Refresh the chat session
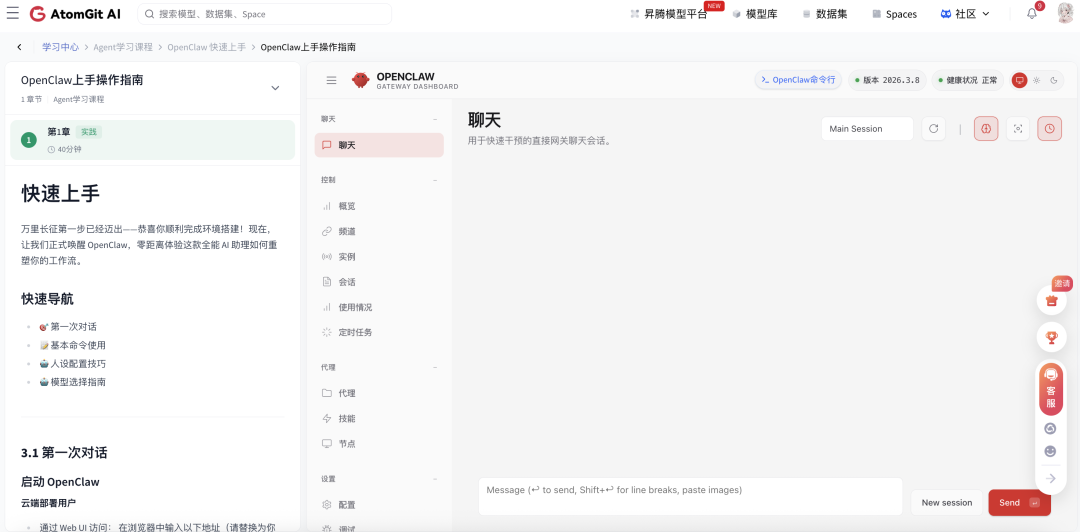The height and width of the screenshot is (532, 1080). click(933, 129)
